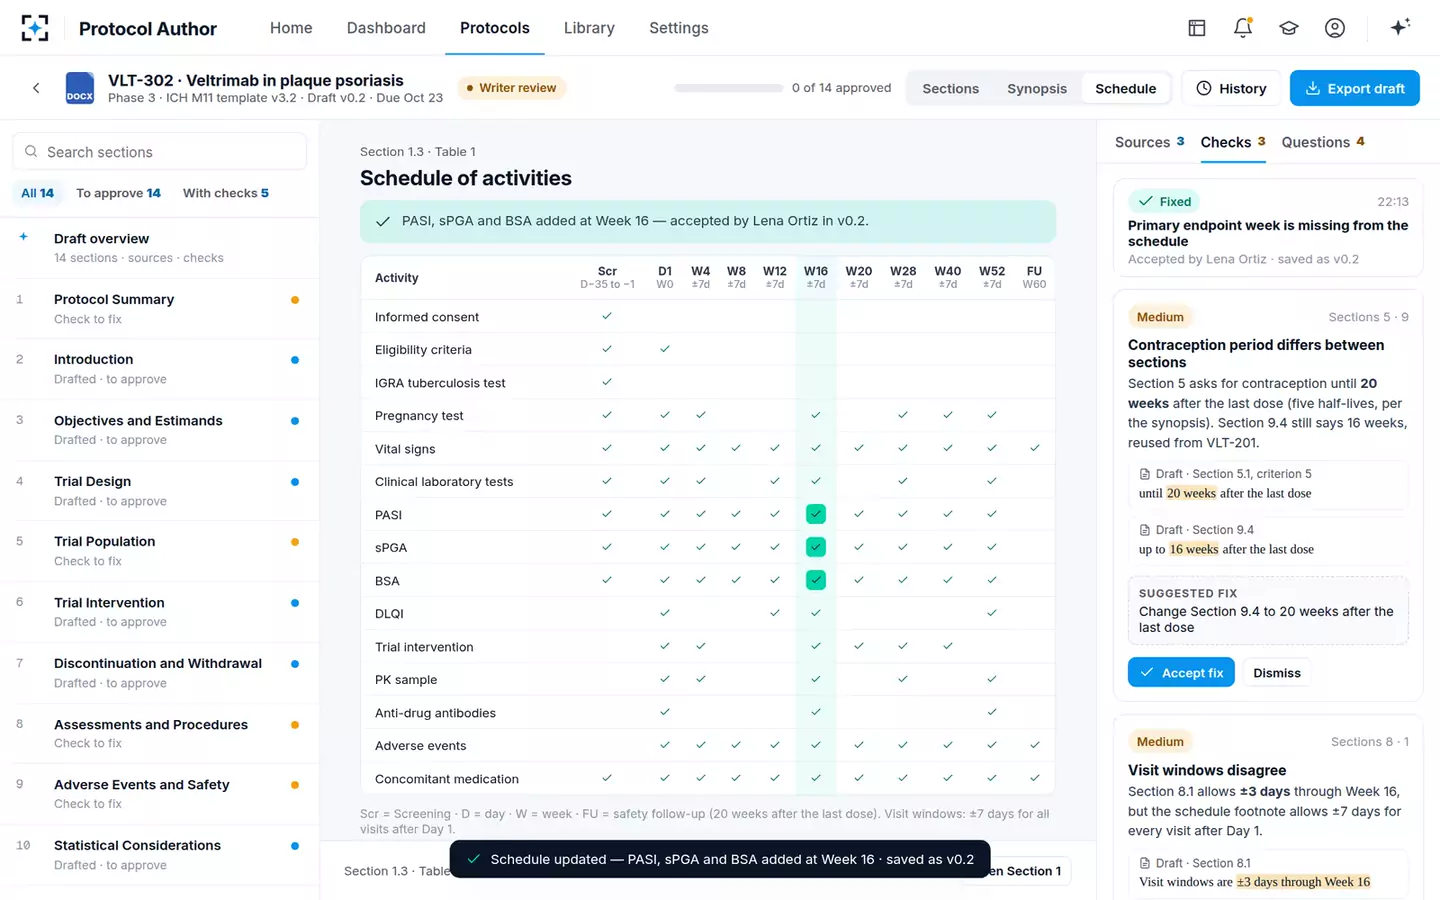Select the Draft overview row
The height and width of the screenshot is (900, 1440).
coord(160,248)
